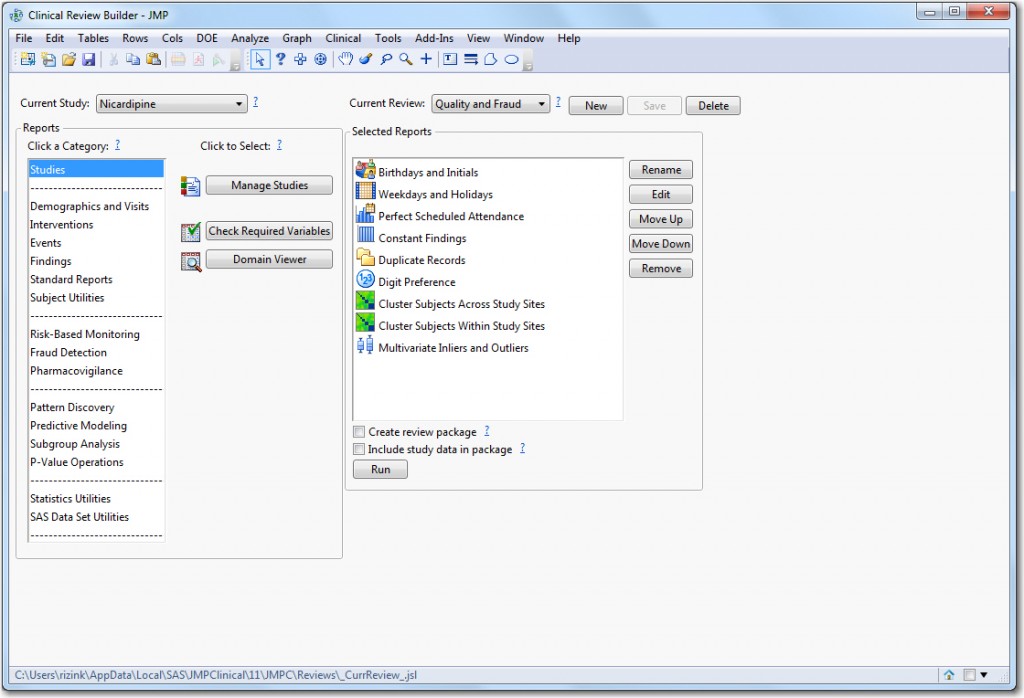Click the home icon in status bar

pyautogui.click(x=949, y=675)
